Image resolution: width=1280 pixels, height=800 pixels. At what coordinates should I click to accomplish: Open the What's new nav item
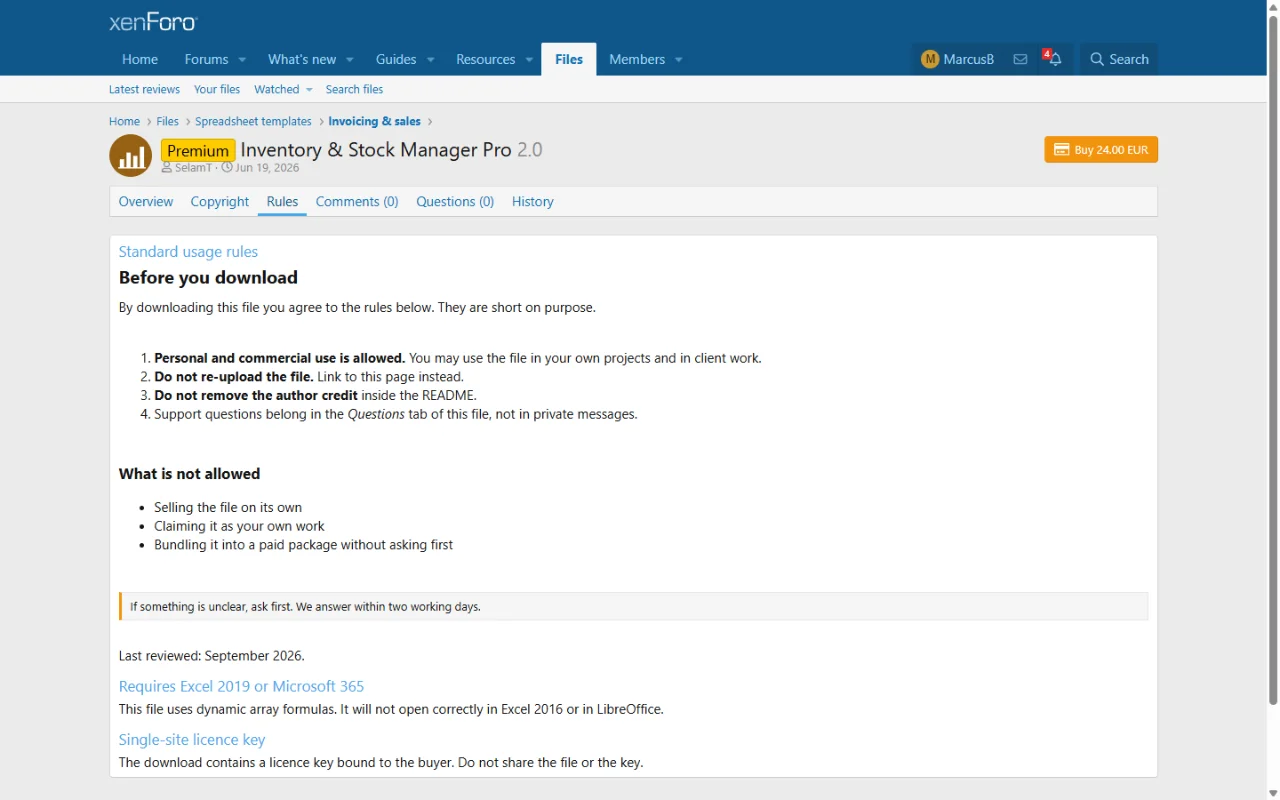tap(302, 59)
